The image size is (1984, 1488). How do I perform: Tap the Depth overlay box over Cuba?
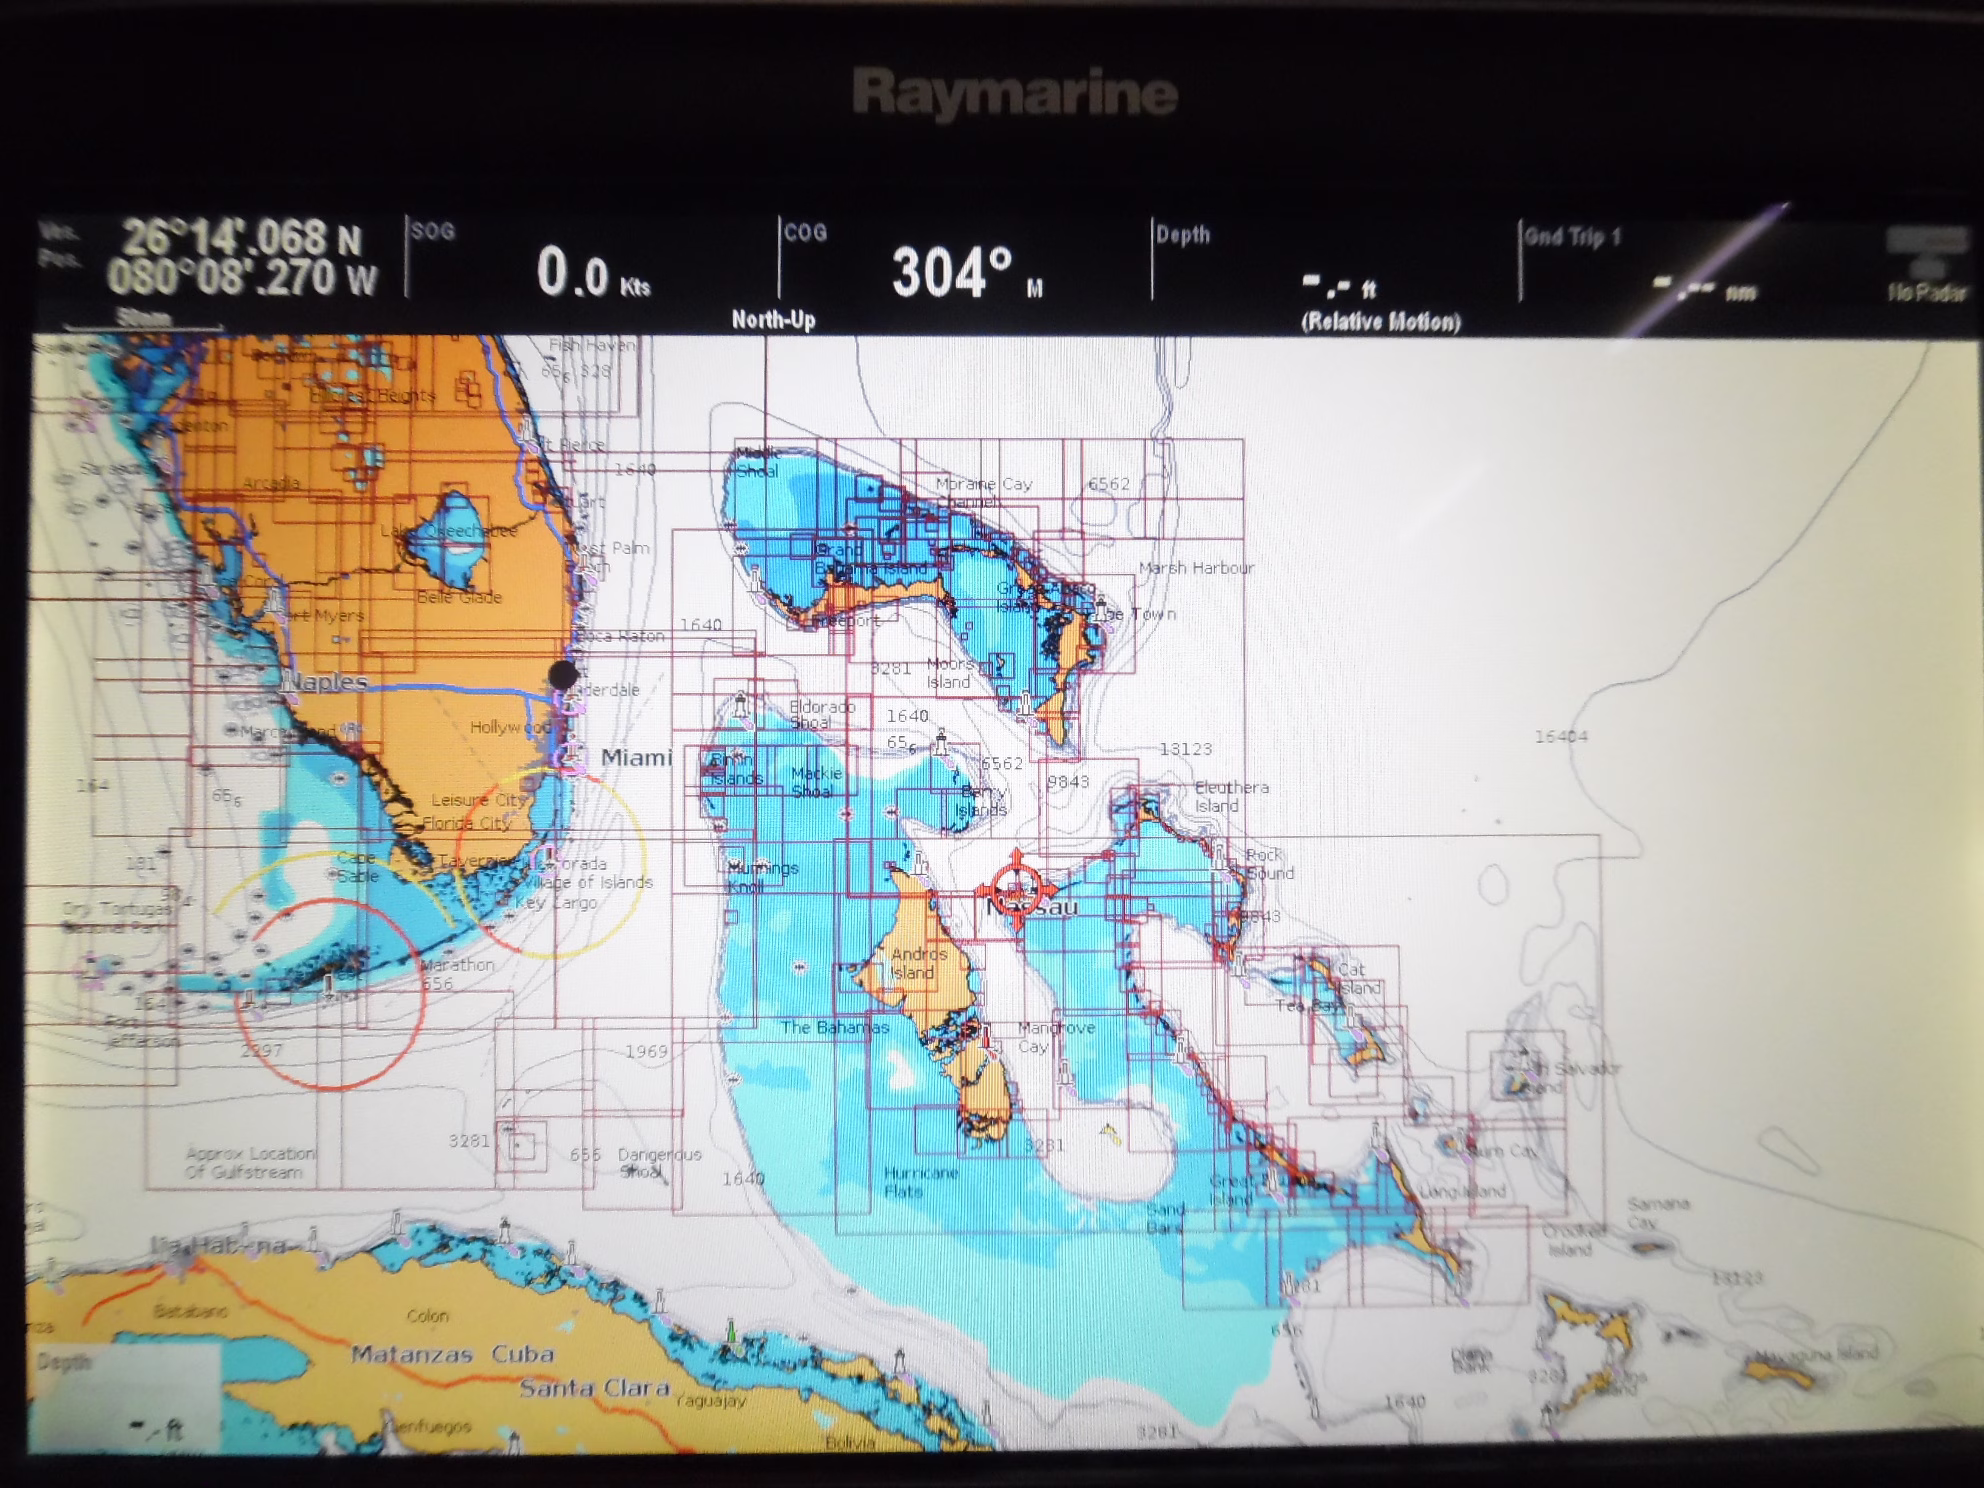(123, 1397)
